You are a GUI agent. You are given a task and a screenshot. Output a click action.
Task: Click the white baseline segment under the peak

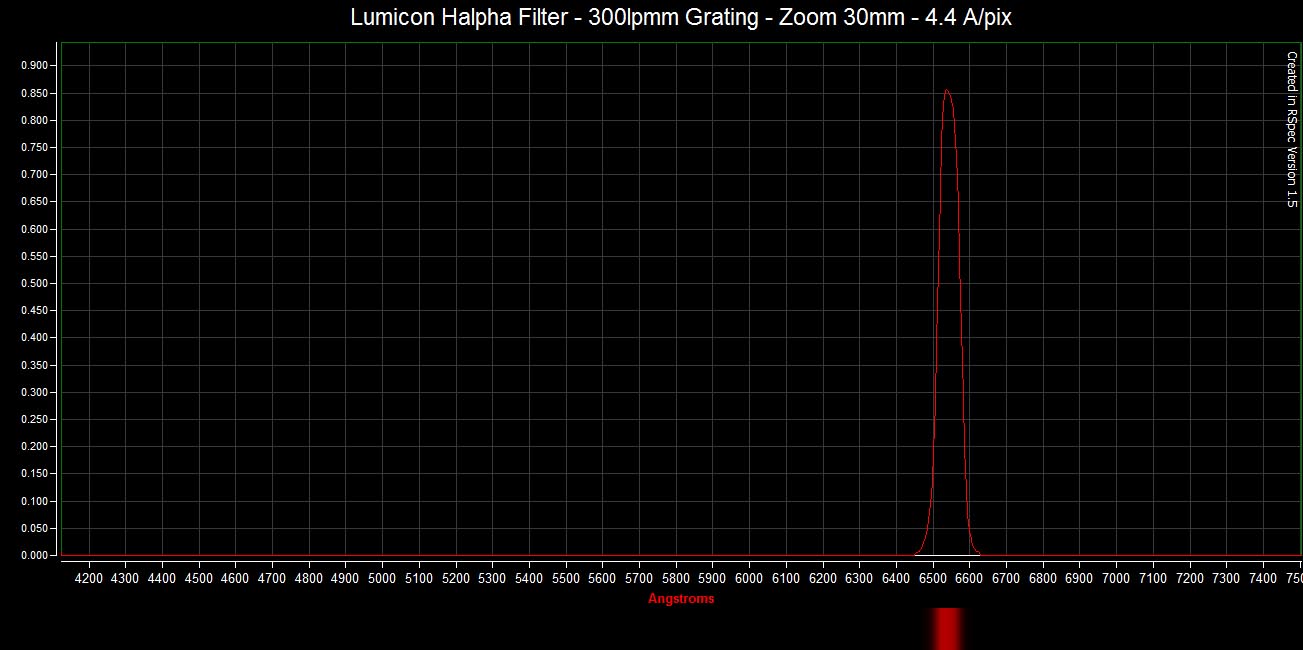[946, 555]
